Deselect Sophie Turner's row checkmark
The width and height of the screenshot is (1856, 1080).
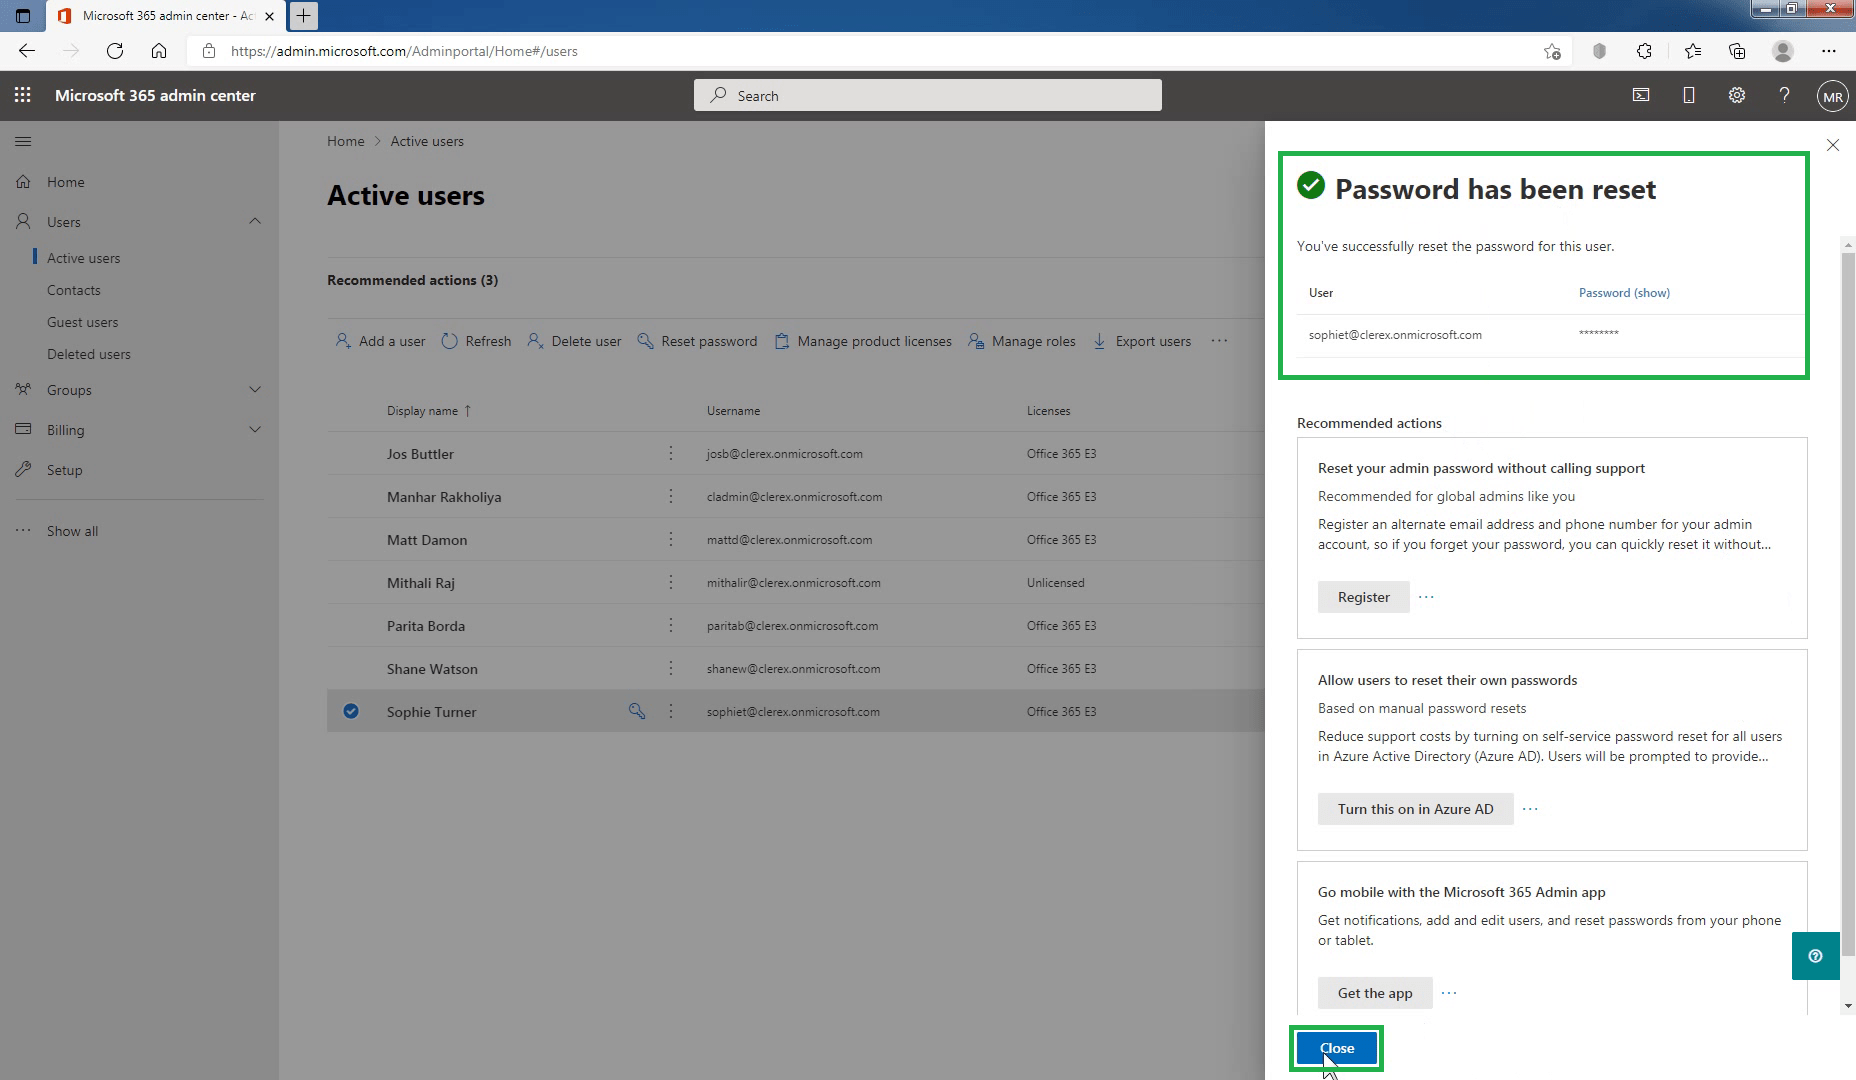click(x=350, y=711)
